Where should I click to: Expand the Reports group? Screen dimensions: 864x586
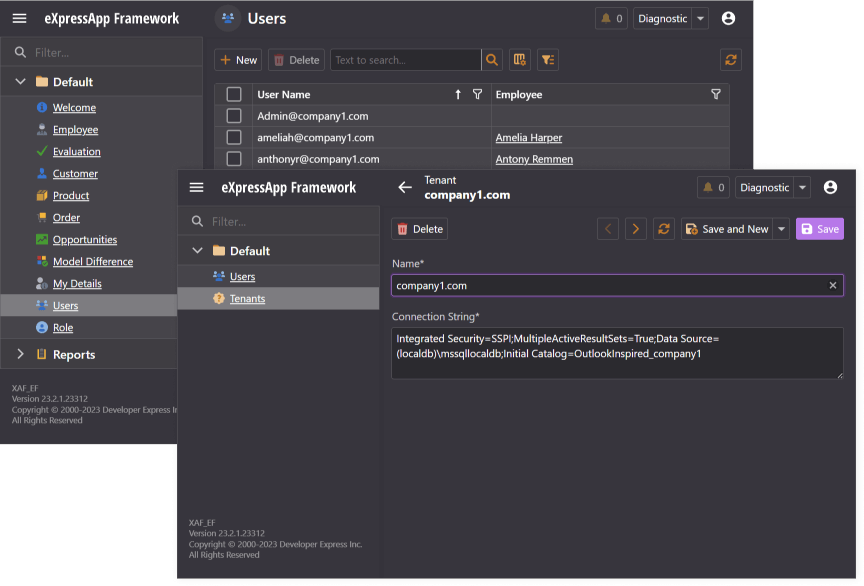click(x=20, y=354)
